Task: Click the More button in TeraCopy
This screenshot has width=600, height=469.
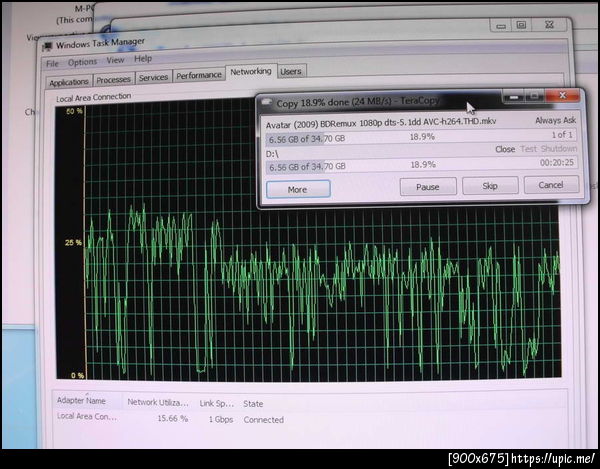Action: (x=298, y=189)
